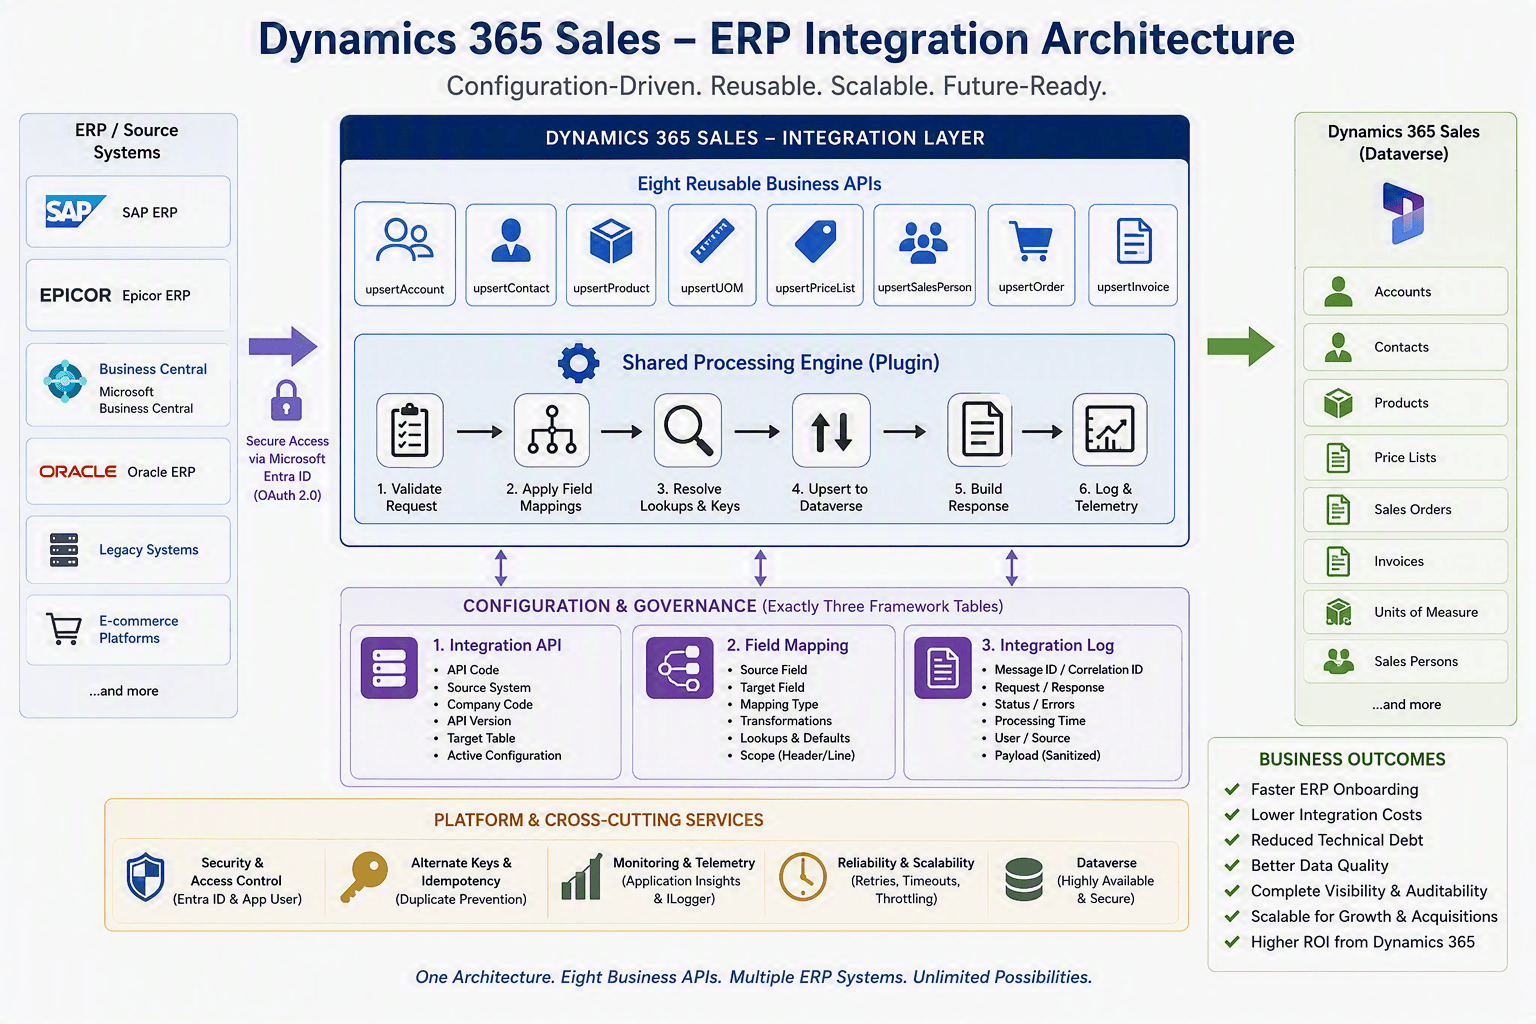Select the upsertSalesPerson group icon
1536x1024 pixels.
point(924,241)
